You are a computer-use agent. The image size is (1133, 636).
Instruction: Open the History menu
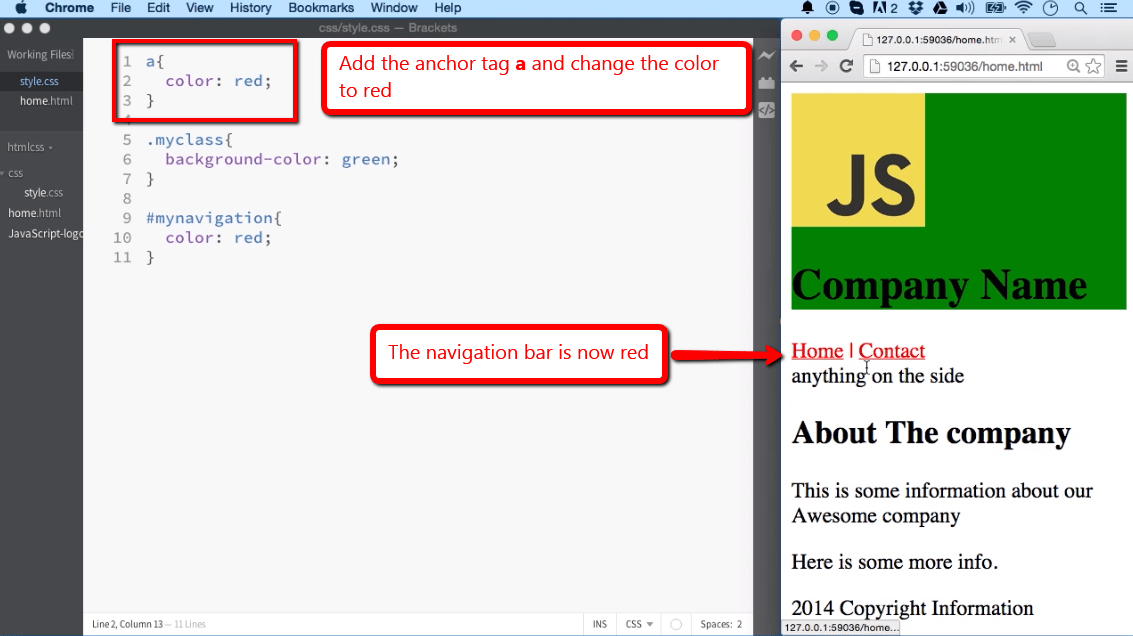(x=250, y=8)
